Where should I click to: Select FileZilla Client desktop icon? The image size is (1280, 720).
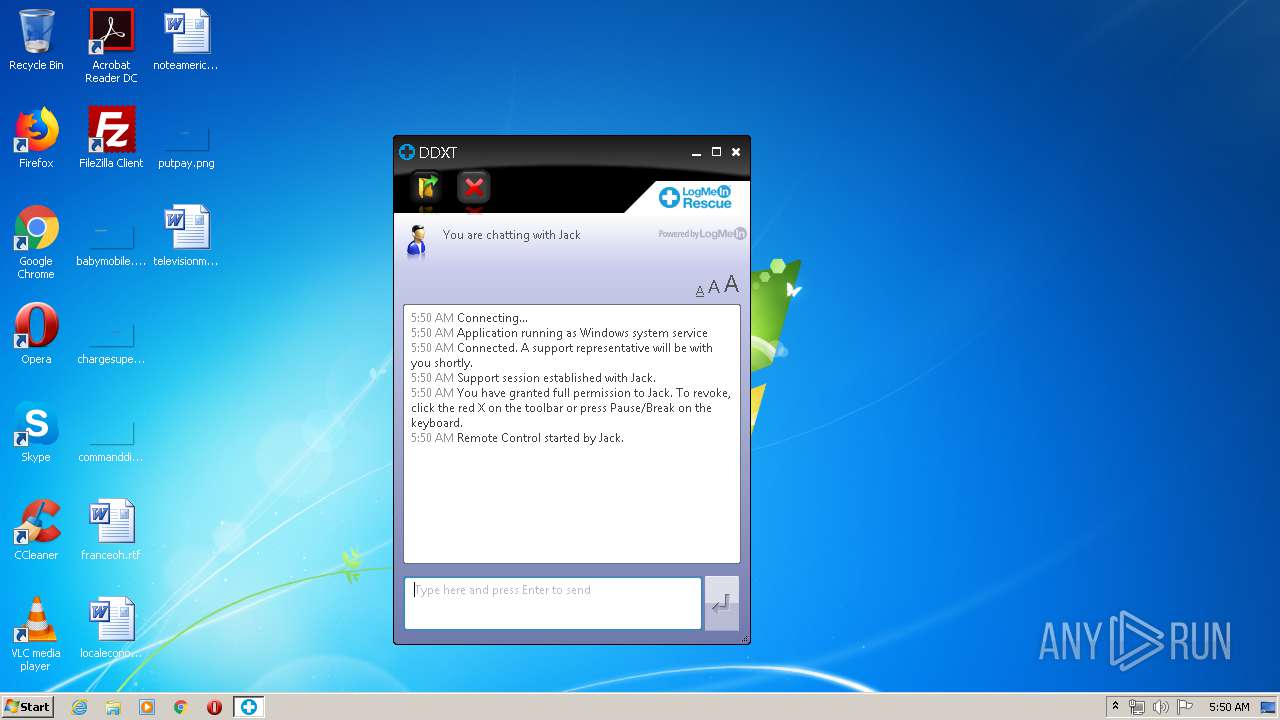pyautogui.click(x=111, y=138)
